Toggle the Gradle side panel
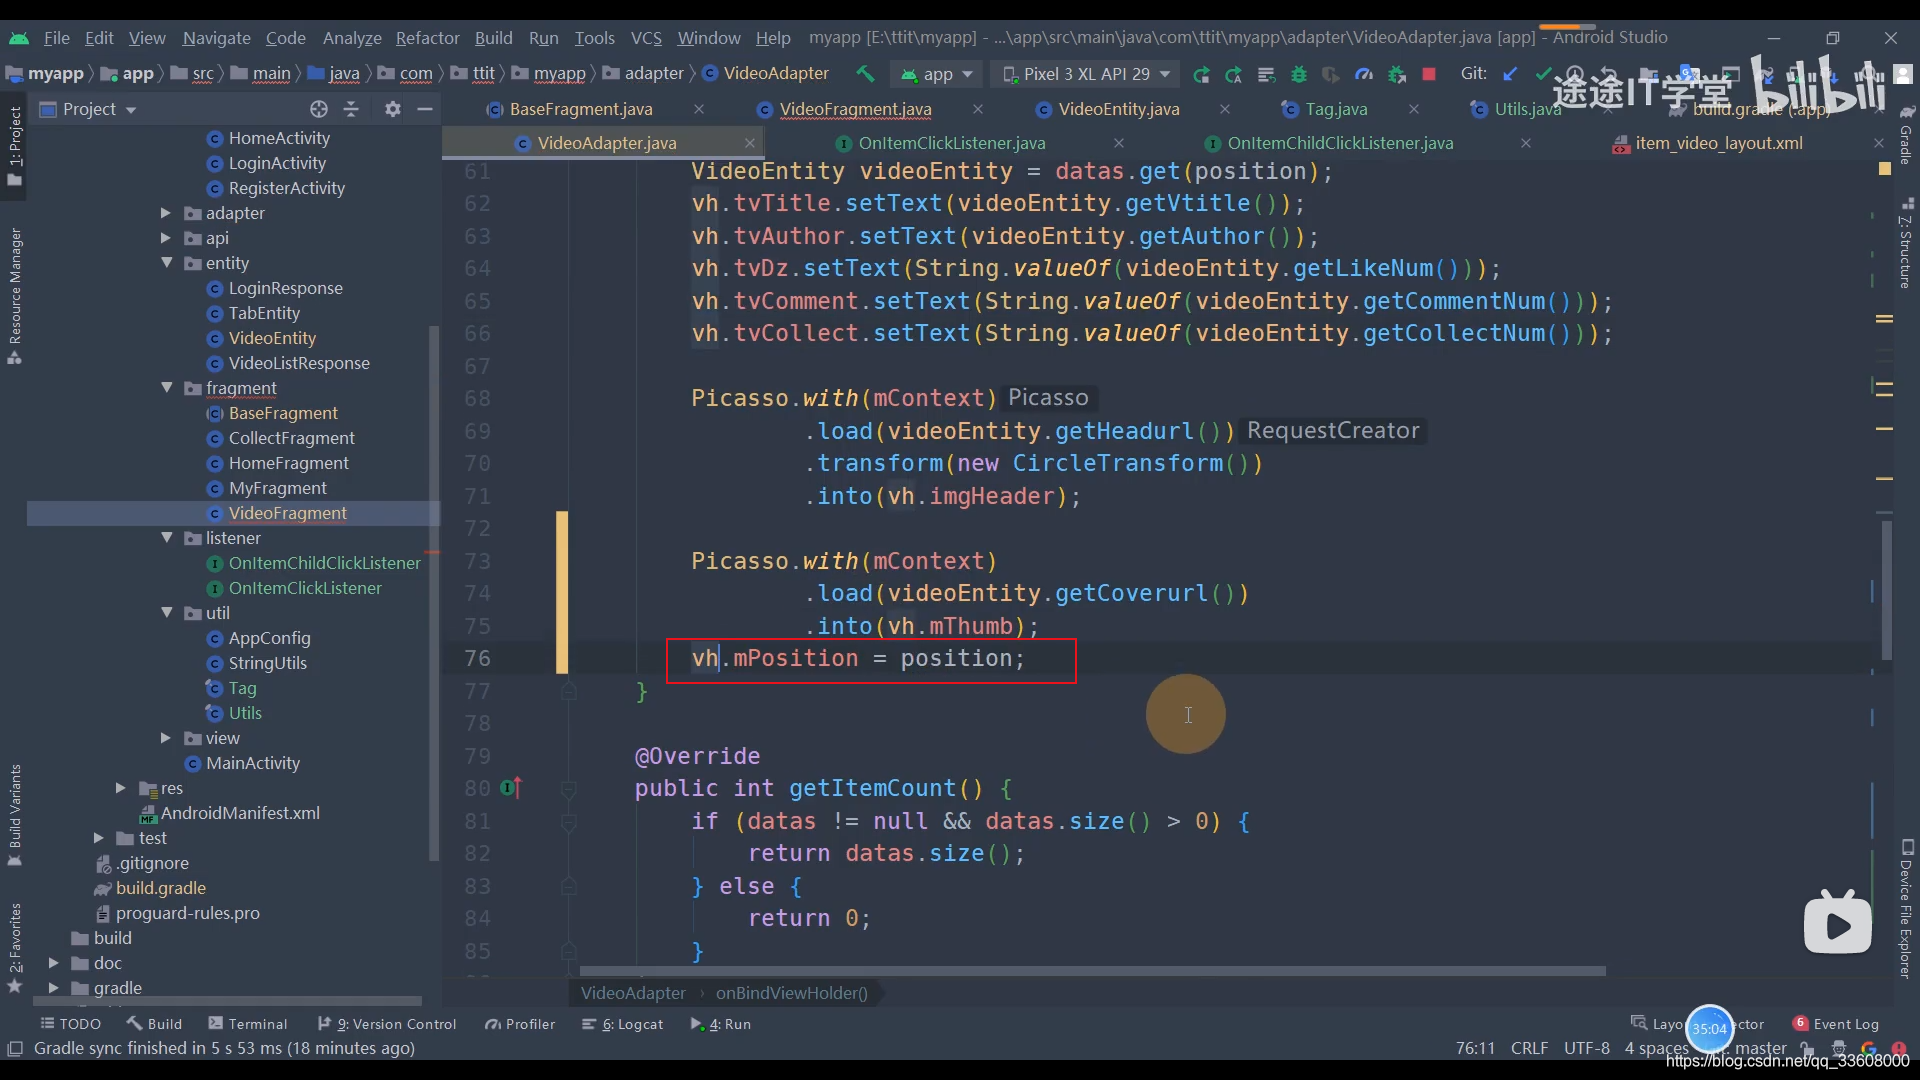1920x1080 pixels. 1906,135
